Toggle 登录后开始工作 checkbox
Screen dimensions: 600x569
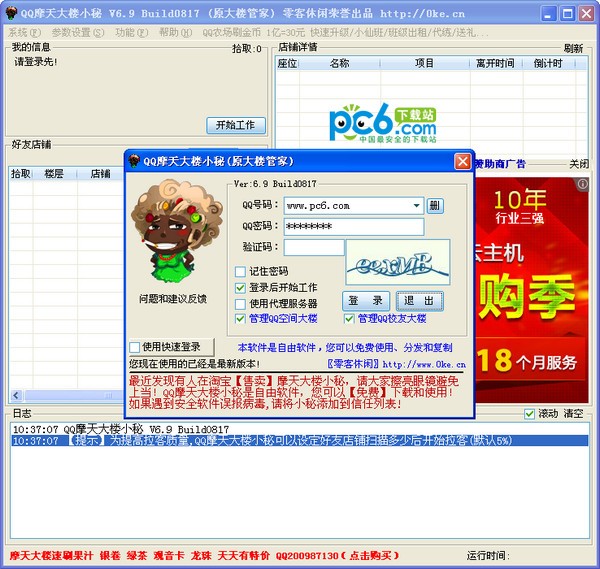[x=240, y=288]
